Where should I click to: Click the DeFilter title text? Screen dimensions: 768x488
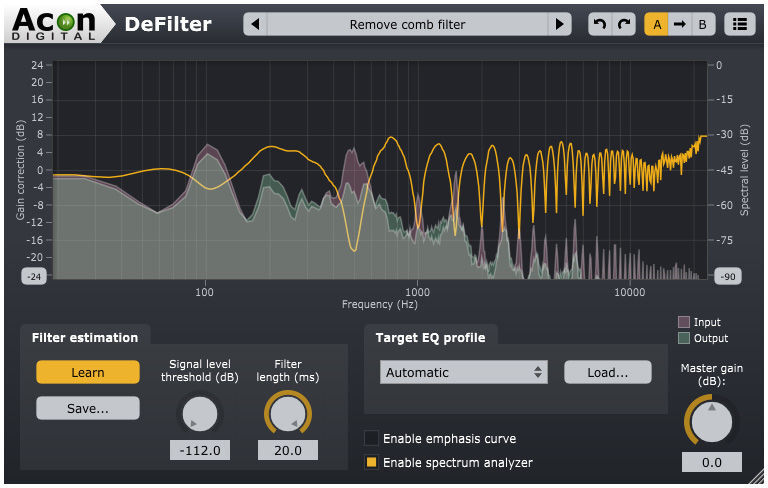tap(168, 24)
